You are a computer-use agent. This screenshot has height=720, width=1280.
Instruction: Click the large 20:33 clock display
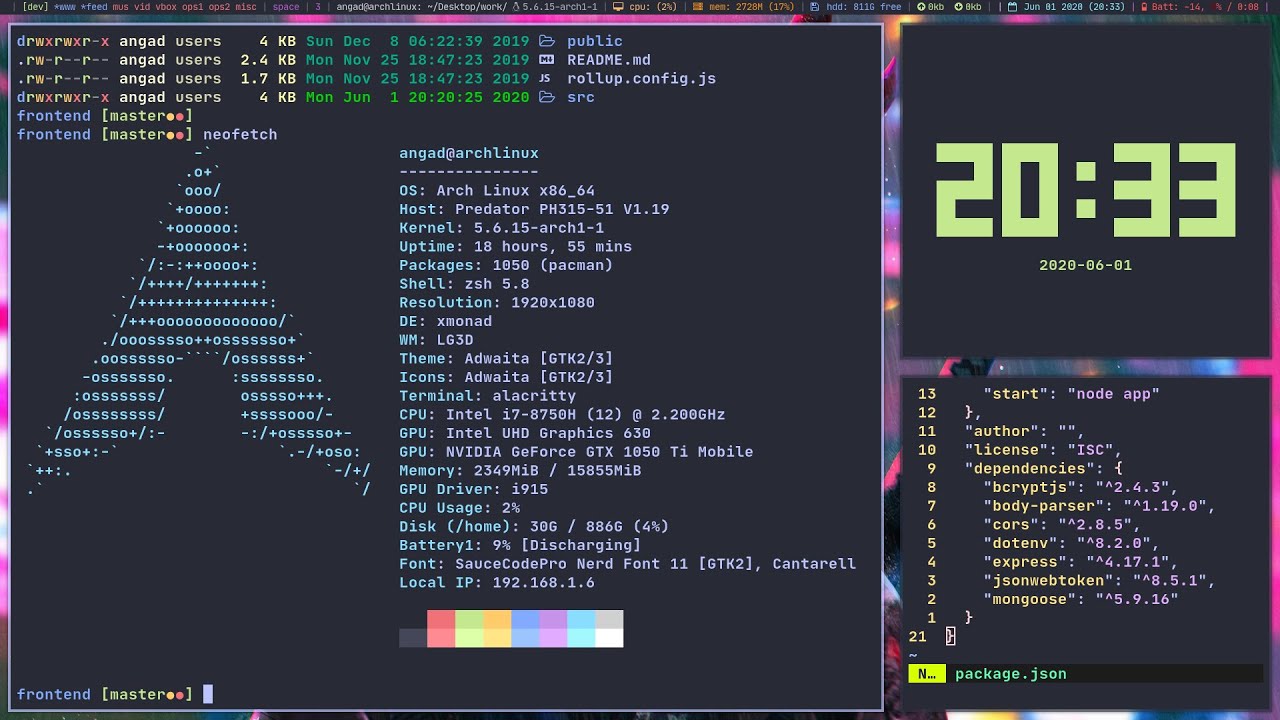tap(1086, 191)
